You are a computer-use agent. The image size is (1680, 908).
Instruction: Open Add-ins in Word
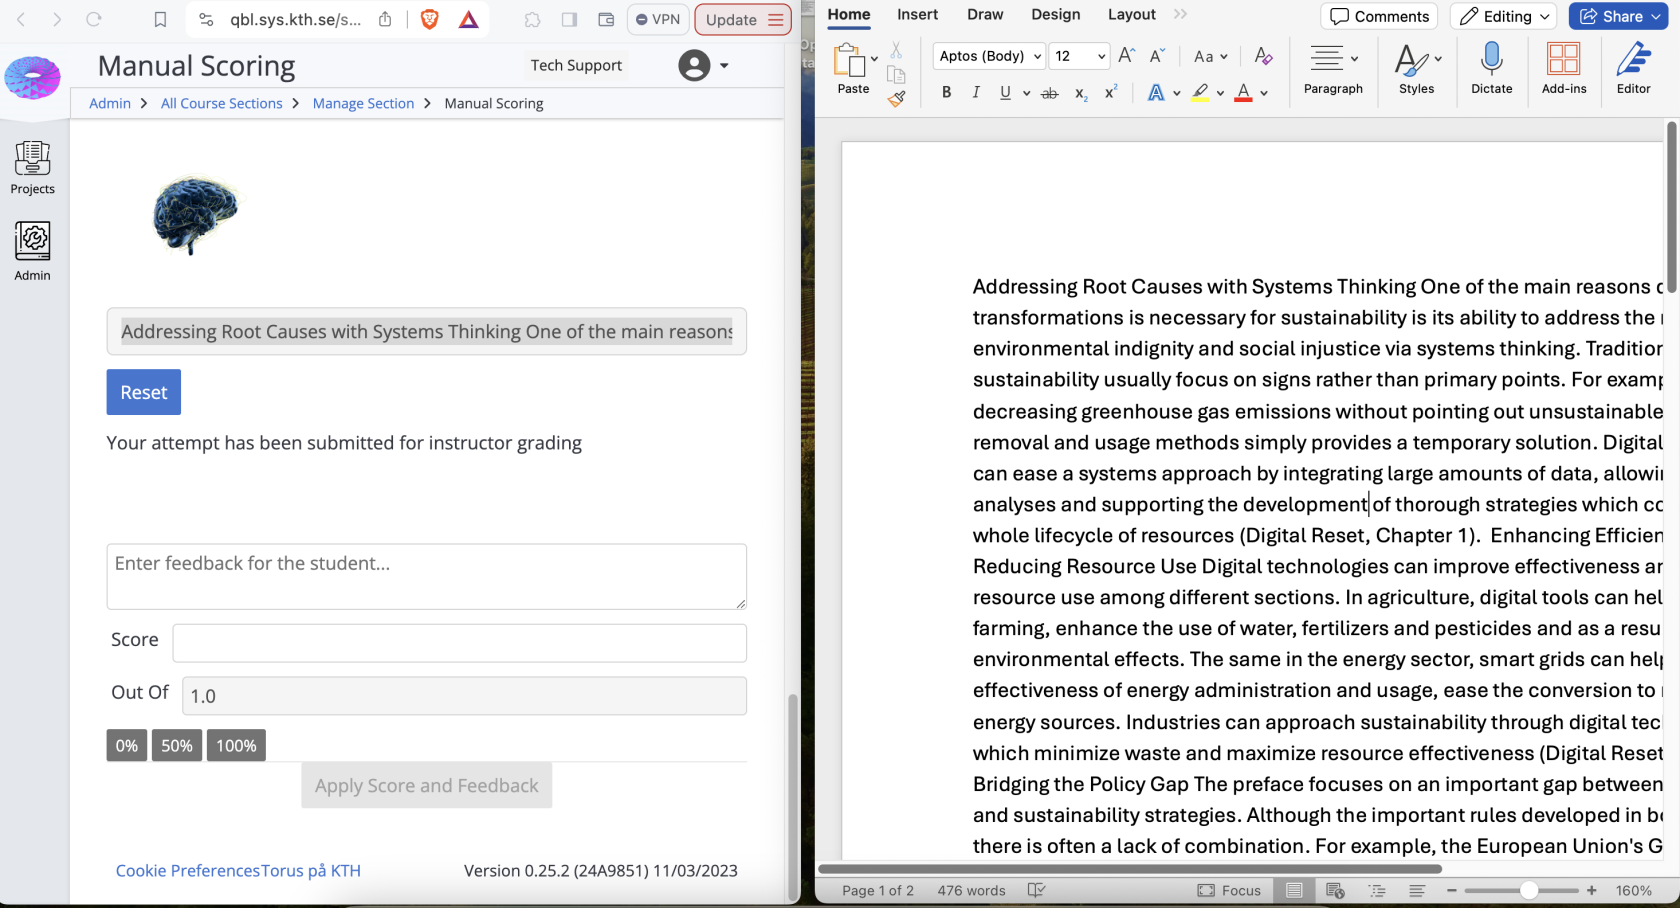(x=1564, y=68)
